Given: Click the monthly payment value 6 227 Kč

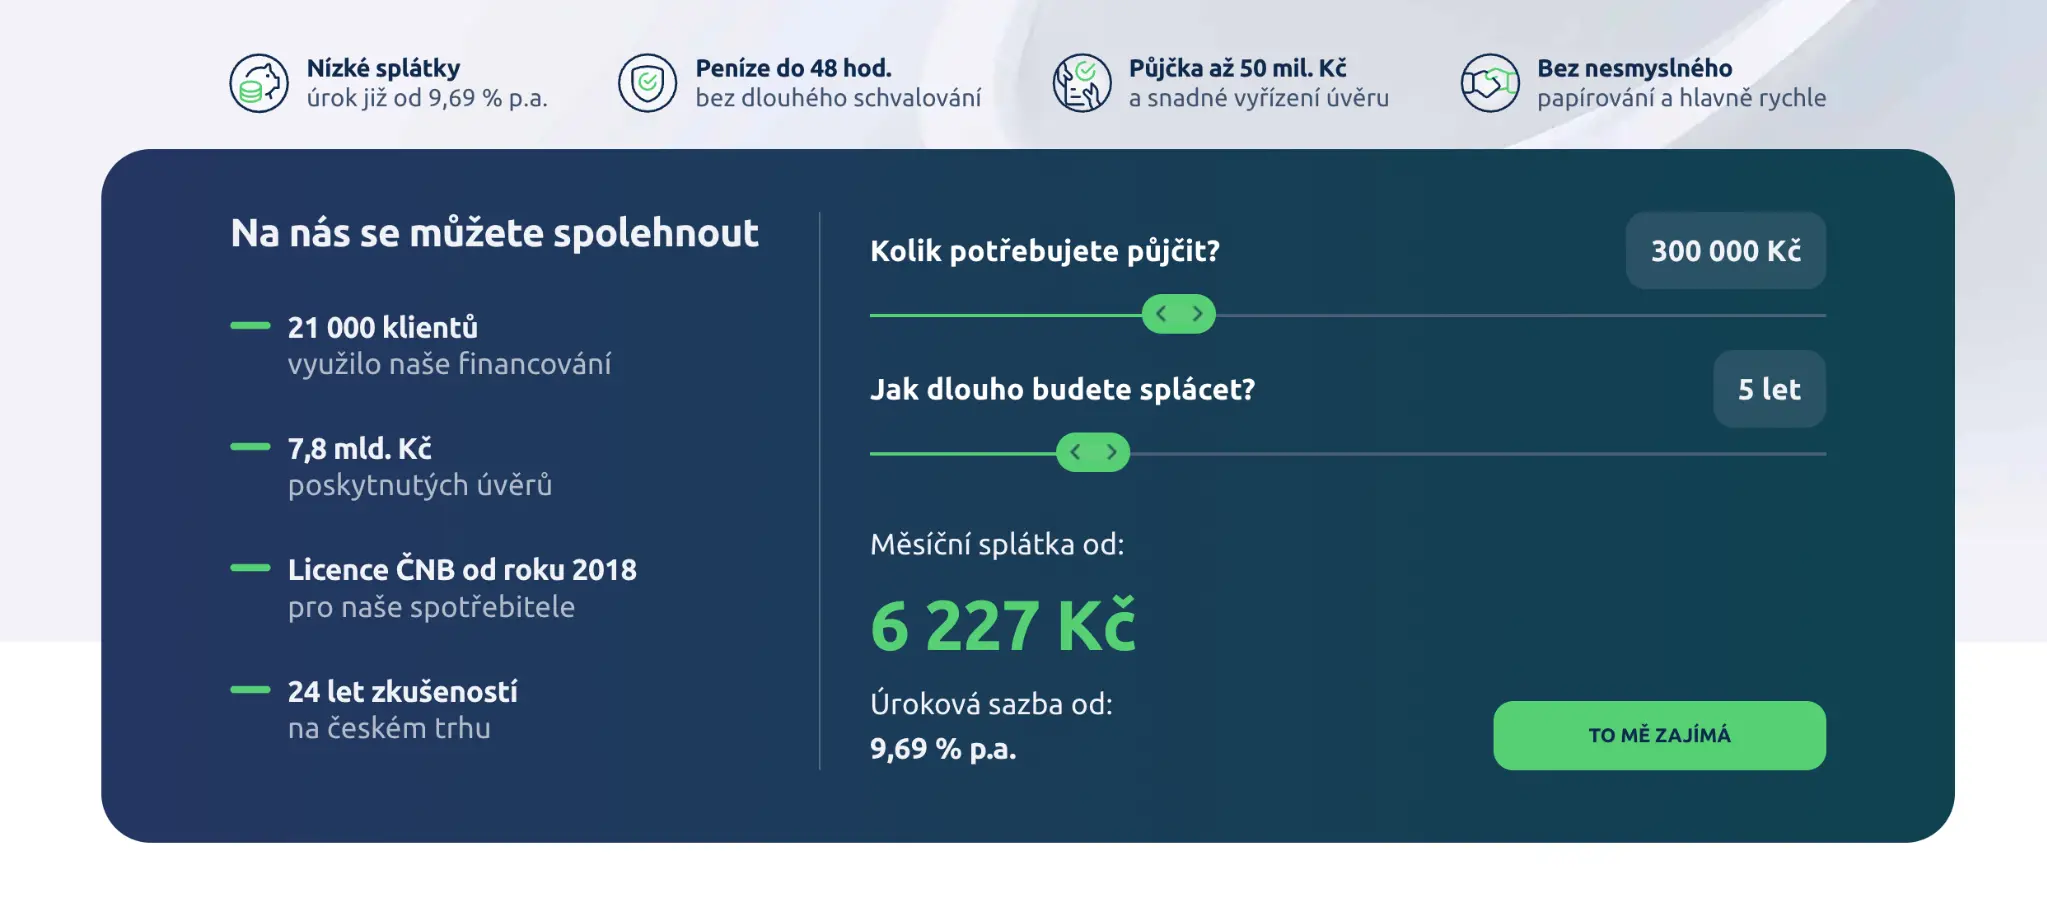Looking at the screenshot, I should pyautogui.click(x=1003, y=622).
